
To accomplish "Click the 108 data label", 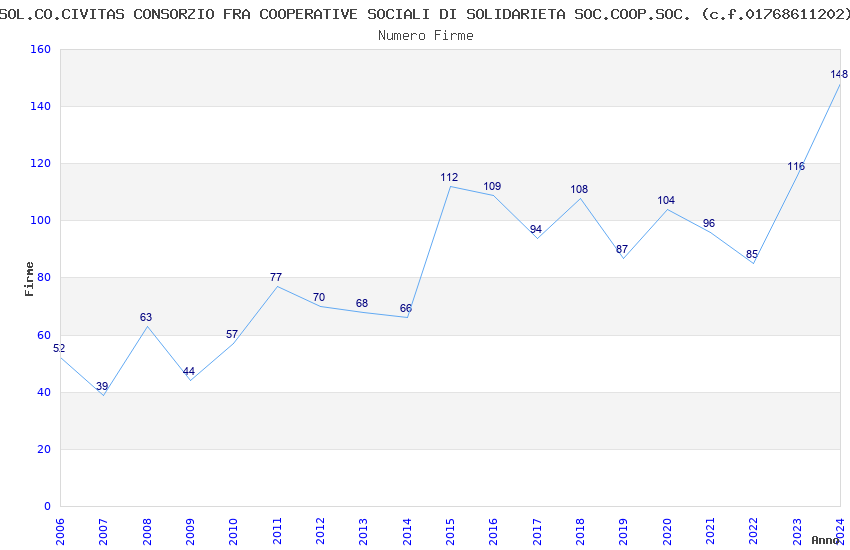I will (x=579, y=189).
